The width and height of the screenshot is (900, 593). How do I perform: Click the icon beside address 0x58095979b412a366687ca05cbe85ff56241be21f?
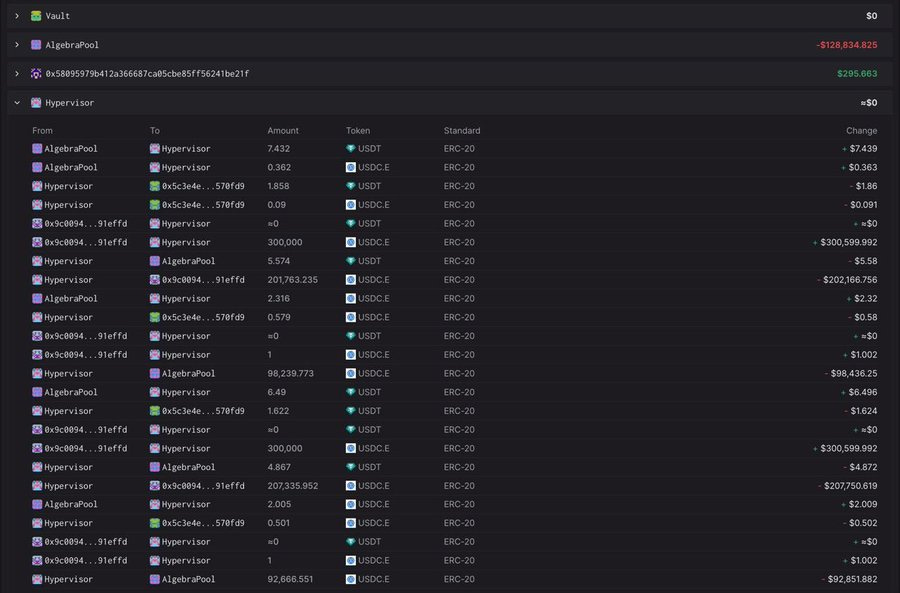[36, 73]
